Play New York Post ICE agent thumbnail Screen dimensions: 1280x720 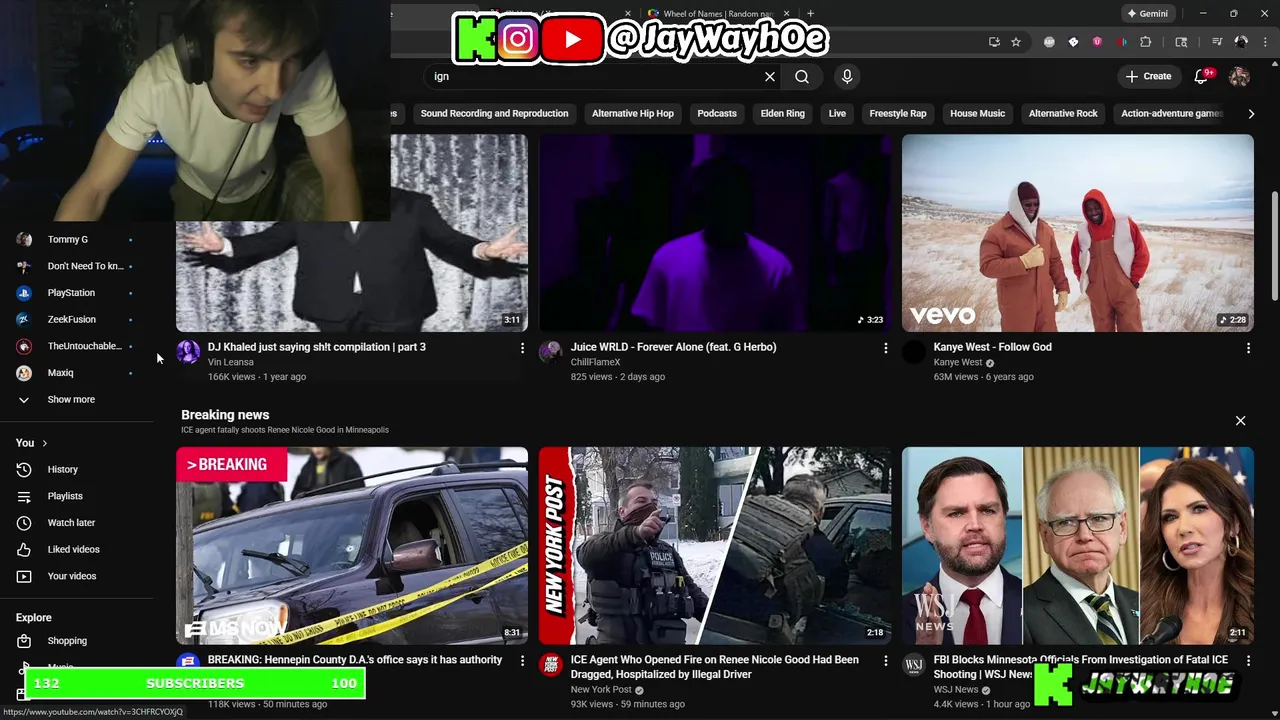pos(715,546)
